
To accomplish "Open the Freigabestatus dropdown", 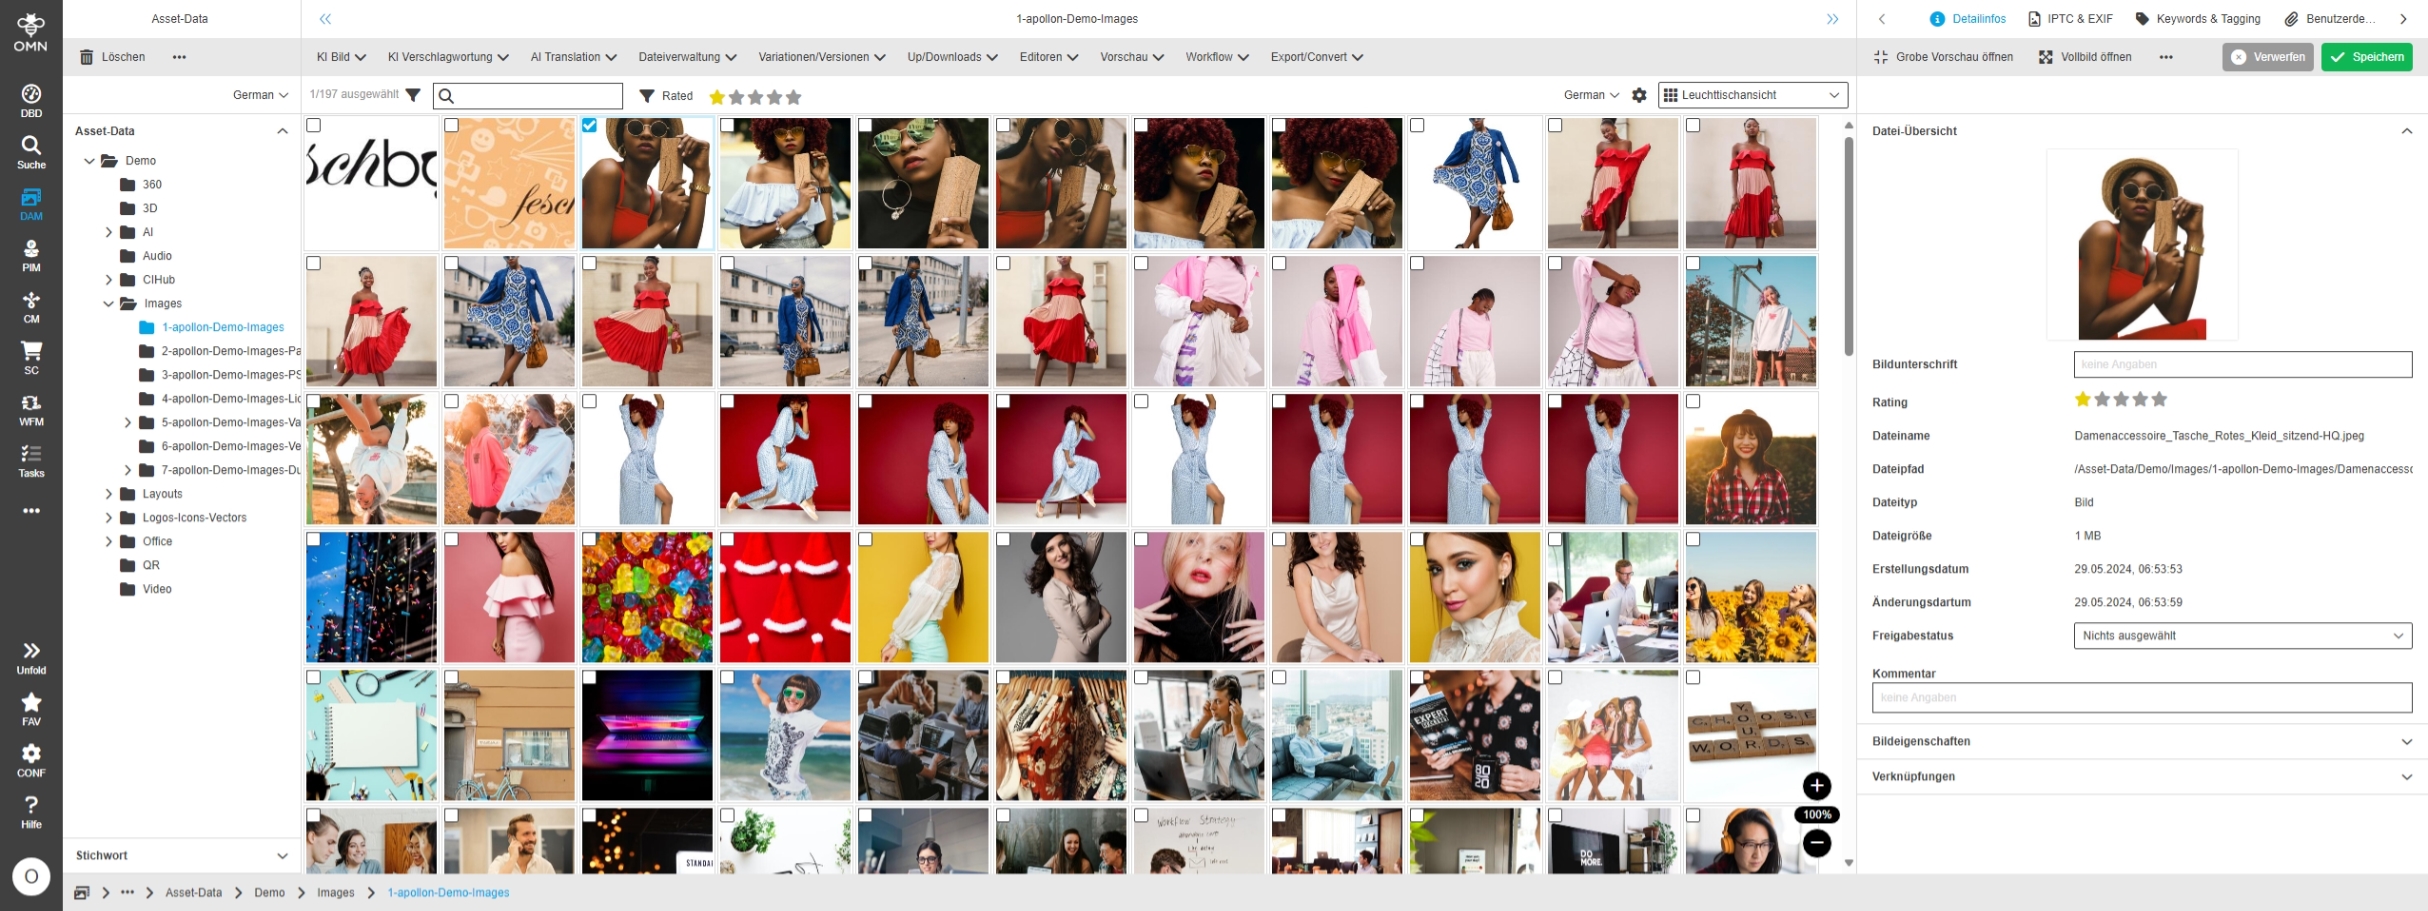I will pyautogui.click(x=2241, y=636).
